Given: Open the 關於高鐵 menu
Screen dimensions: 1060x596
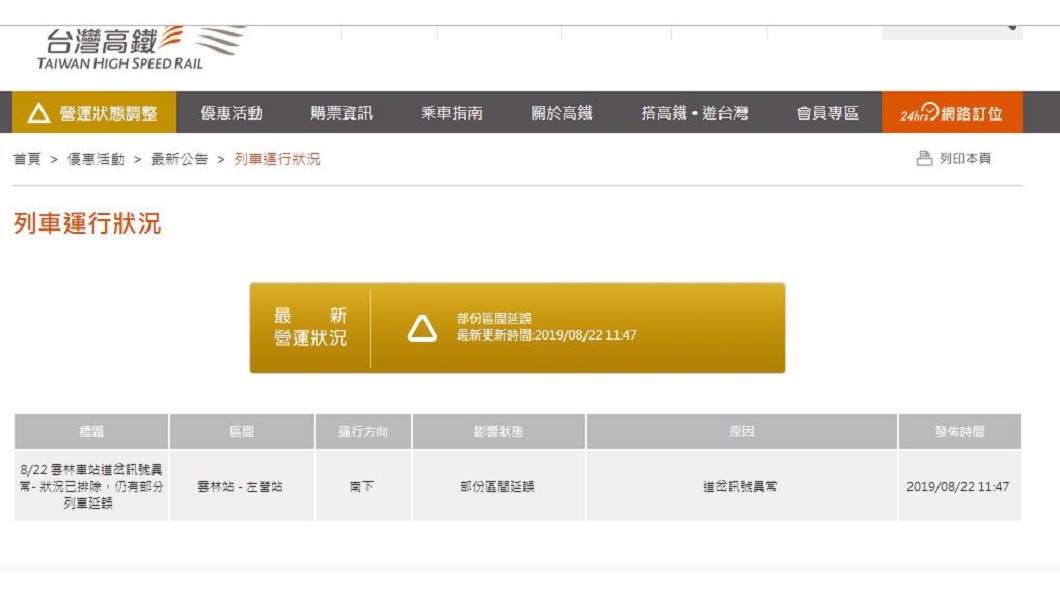Looking at the screenshot, I should 562,113.
